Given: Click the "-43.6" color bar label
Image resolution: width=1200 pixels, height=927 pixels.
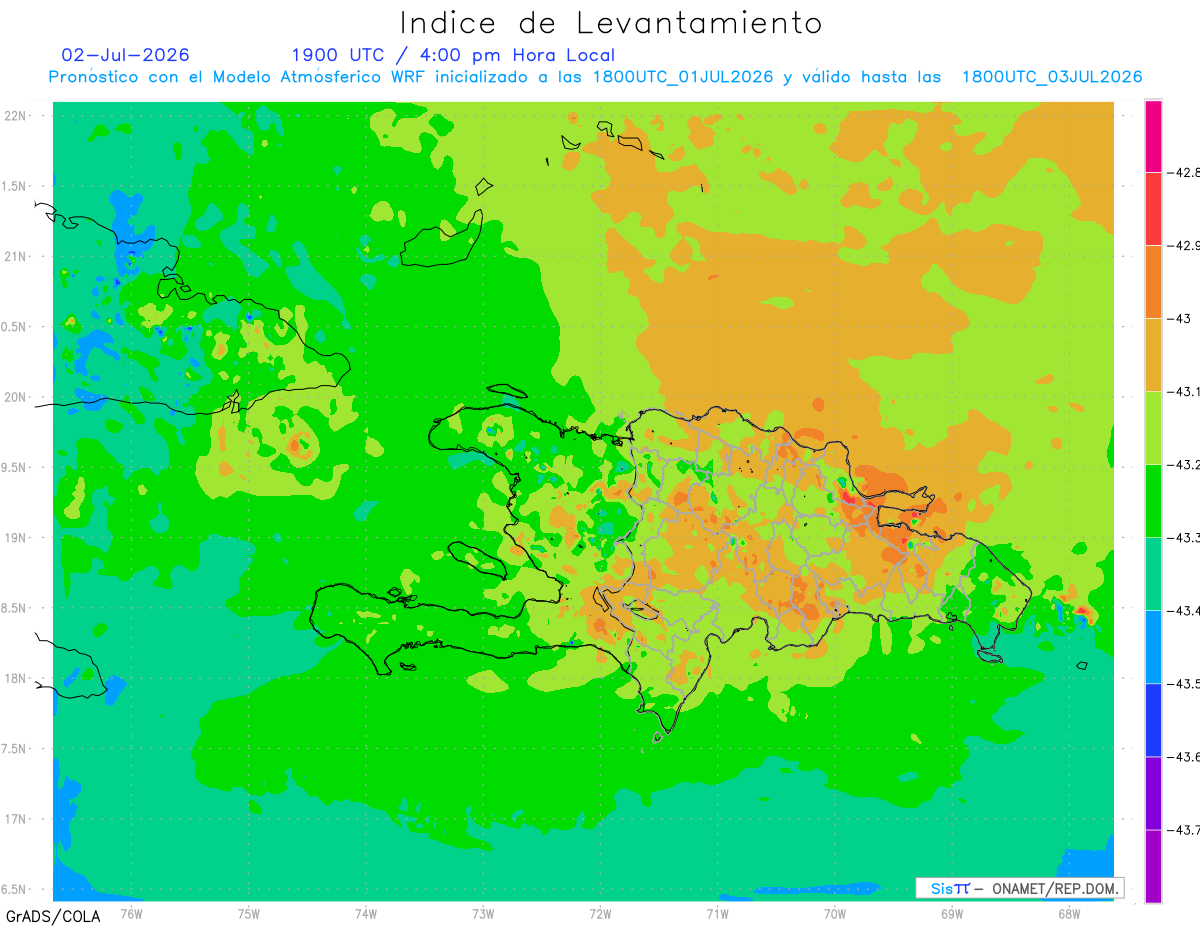Looking at the screenshot, I should pyautogui.click(x=1185, y=756).
